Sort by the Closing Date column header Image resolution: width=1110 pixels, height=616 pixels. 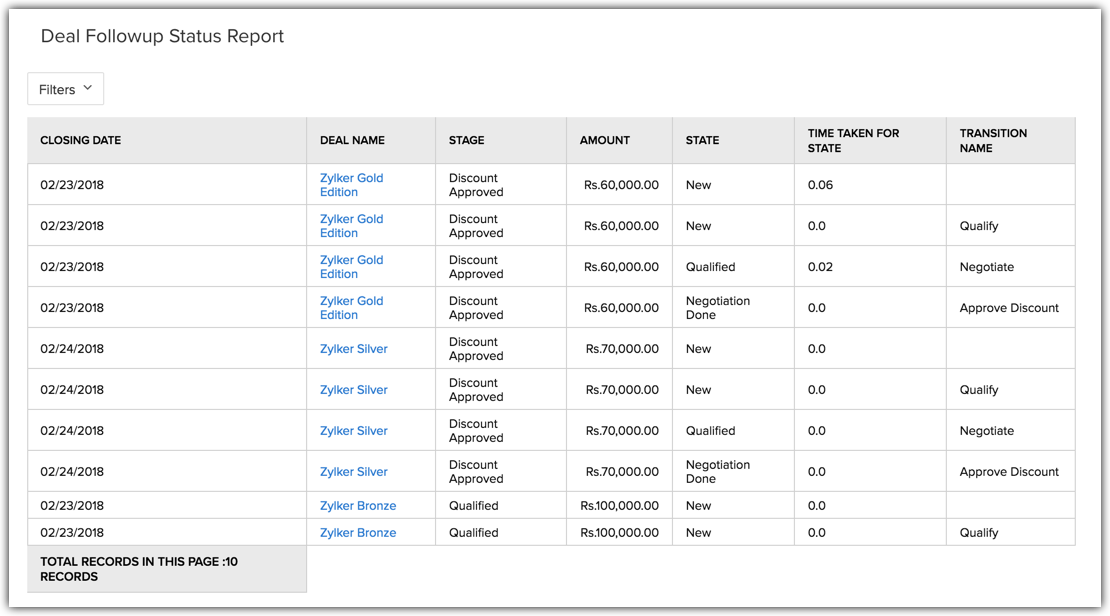click(x=80, y=140)
